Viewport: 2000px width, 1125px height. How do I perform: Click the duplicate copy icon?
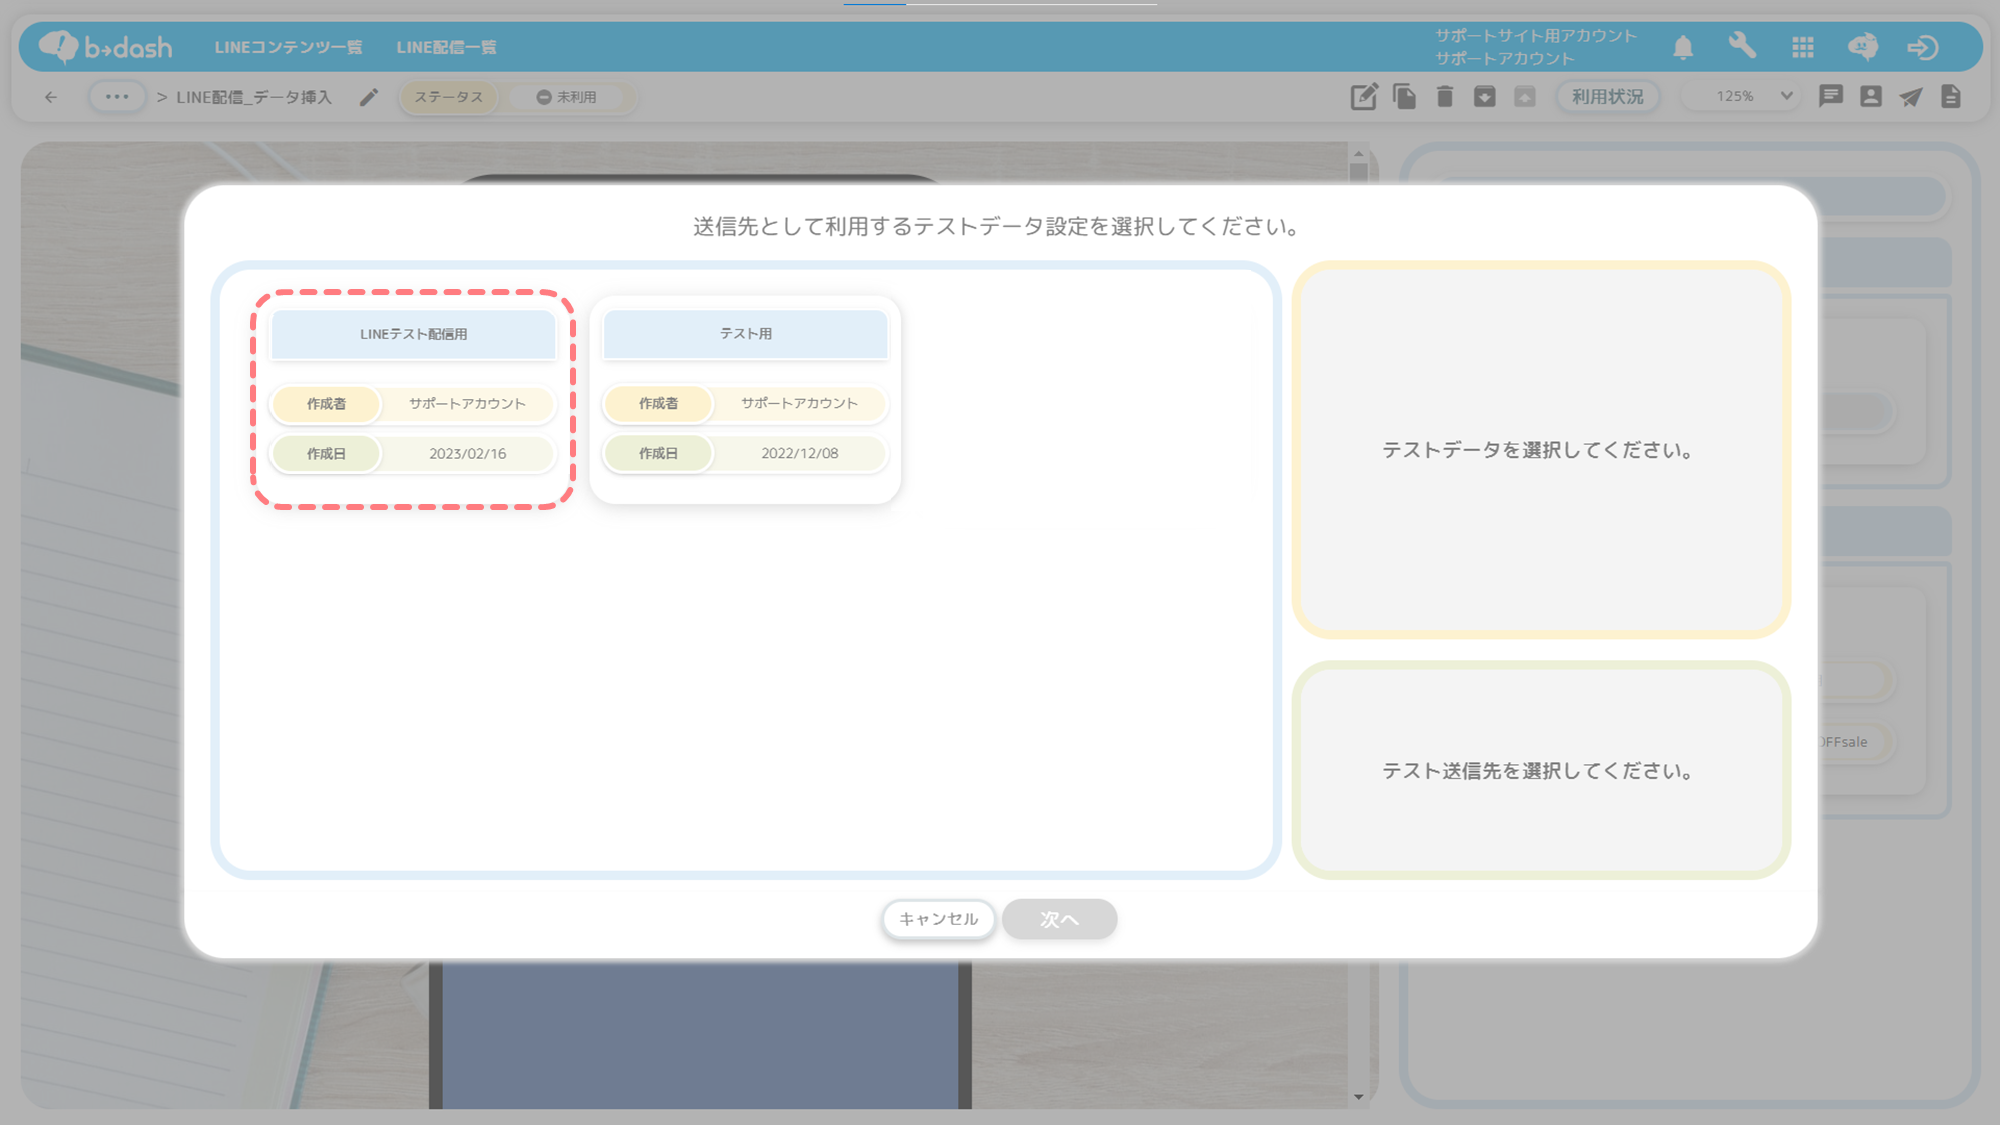tap(1404, 97)
